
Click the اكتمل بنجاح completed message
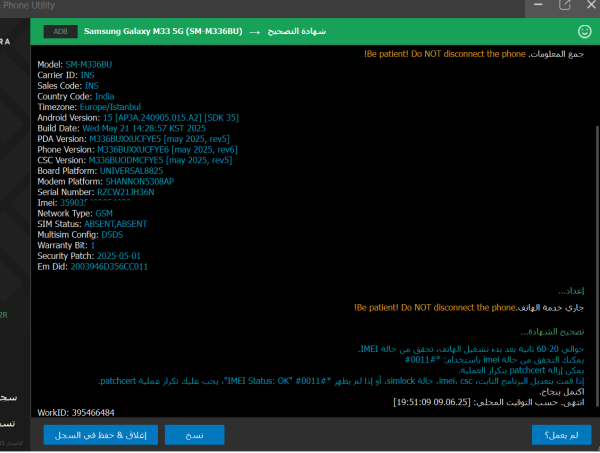coord(562,392)
